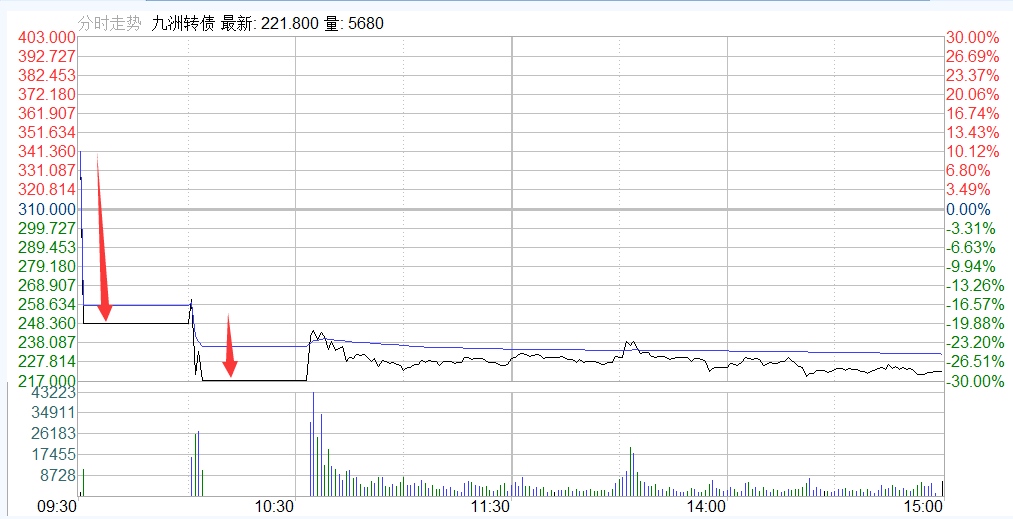Select the 11:30 time axis label
The image size is (1013, 519).
click(490, 507)
